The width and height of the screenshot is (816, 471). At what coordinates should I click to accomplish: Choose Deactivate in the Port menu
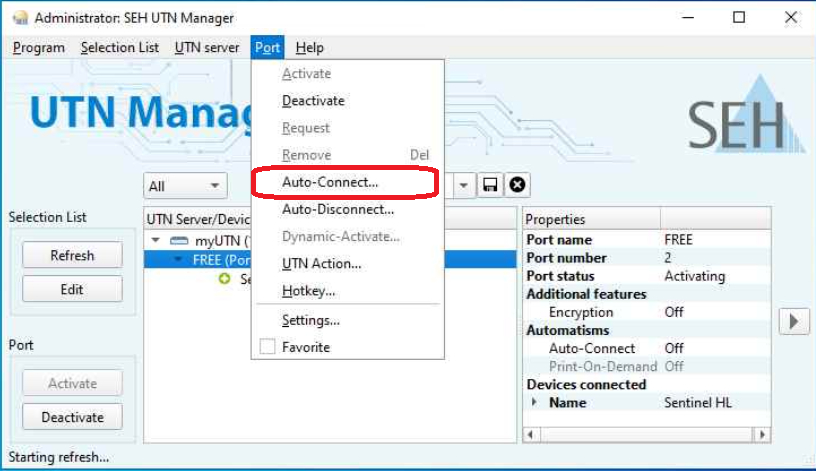[347, 100]
